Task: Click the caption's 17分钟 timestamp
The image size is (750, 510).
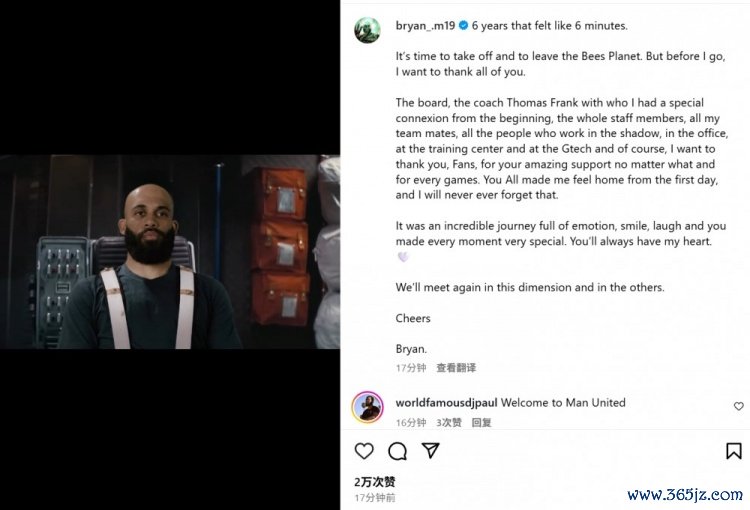Action: click(410, 368)
